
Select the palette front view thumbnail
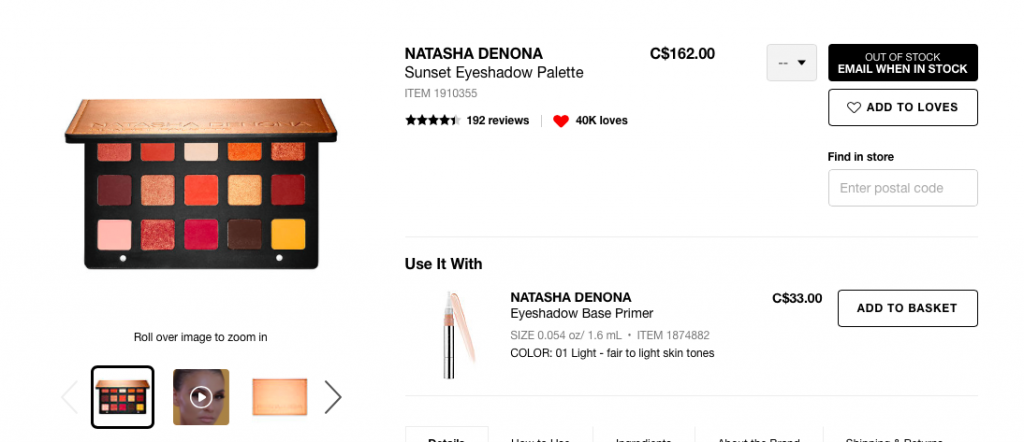[122, 397]
